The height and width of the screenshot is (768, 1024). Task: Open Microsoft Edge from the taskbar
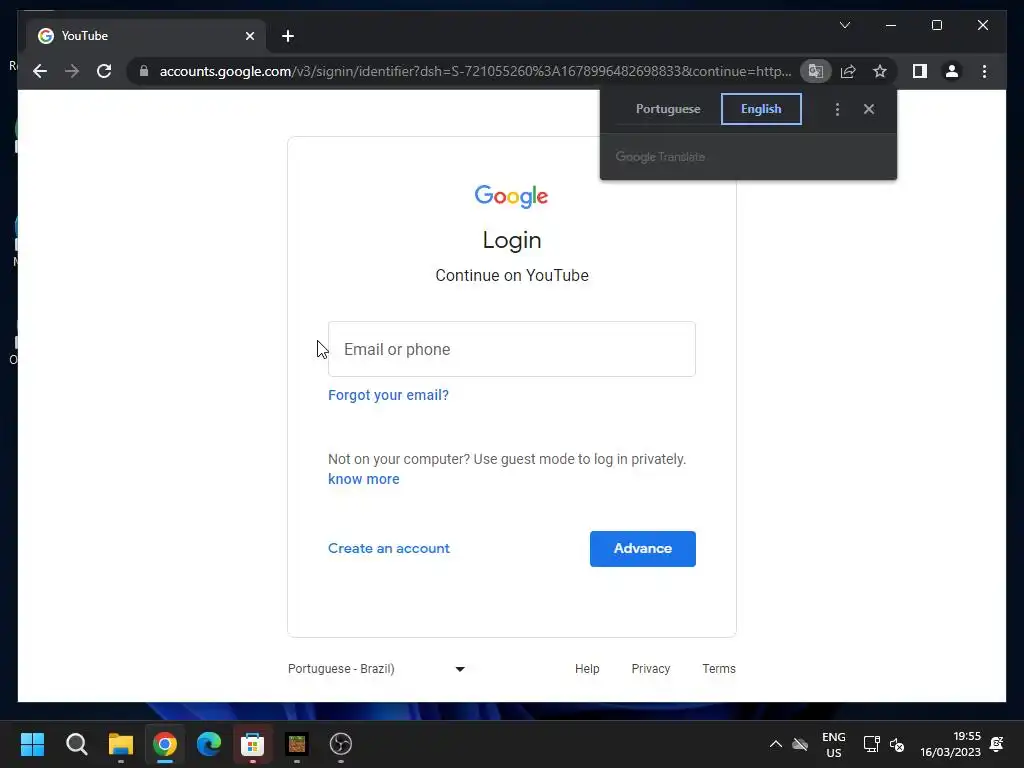click(209, 744)
